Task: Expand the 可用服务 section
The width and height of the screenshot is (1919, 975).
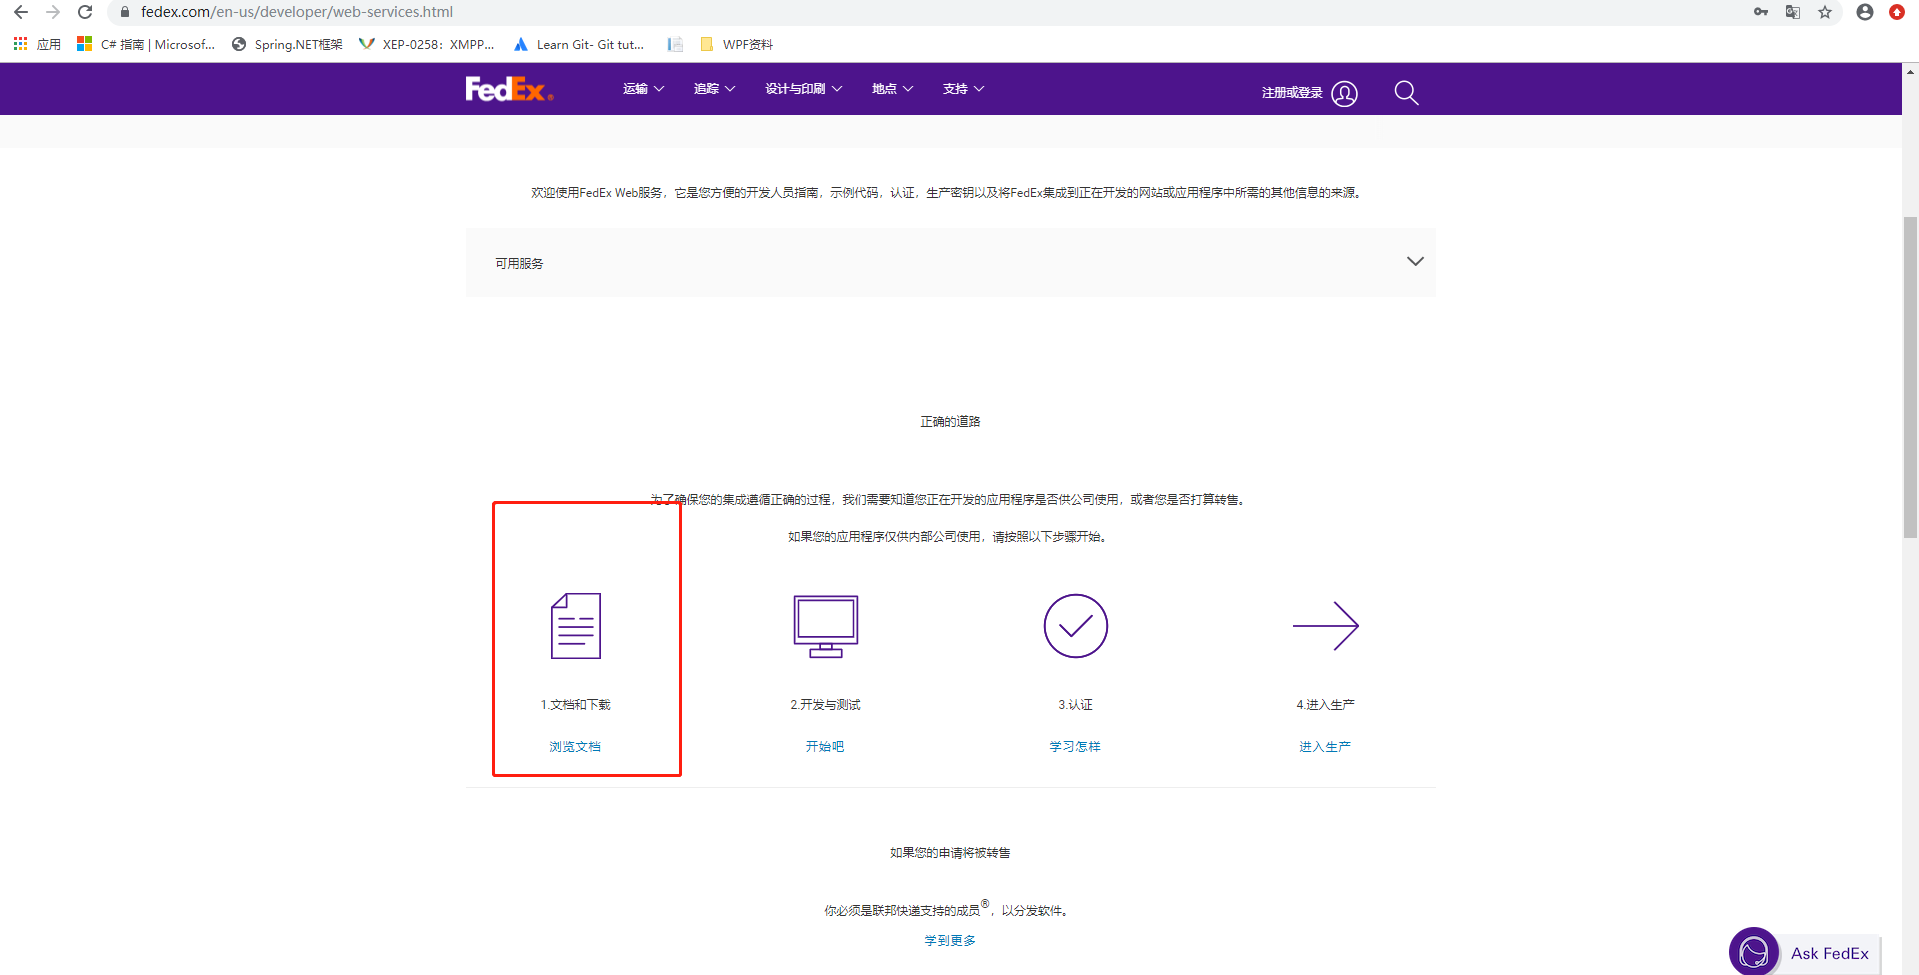Action: 1415,261
